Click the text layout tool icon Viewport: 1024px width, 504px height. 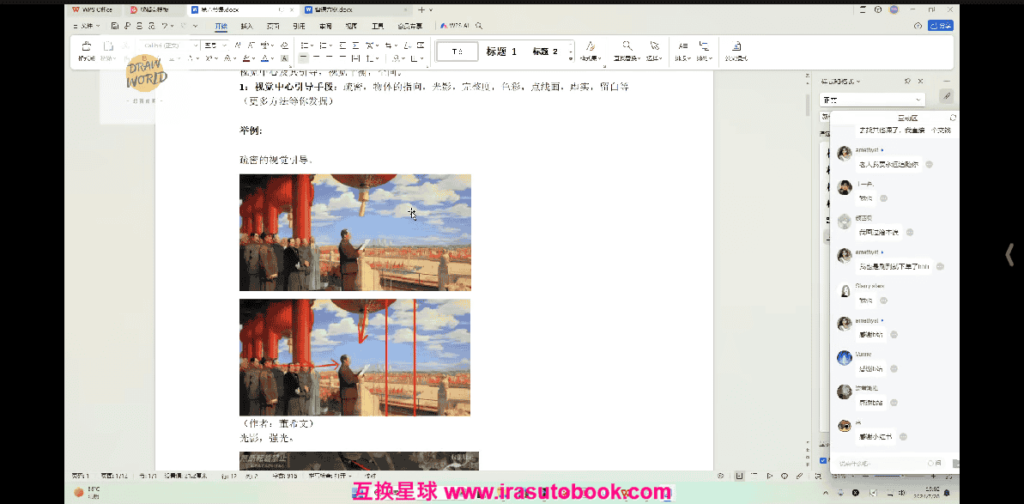tap(683, 45)
